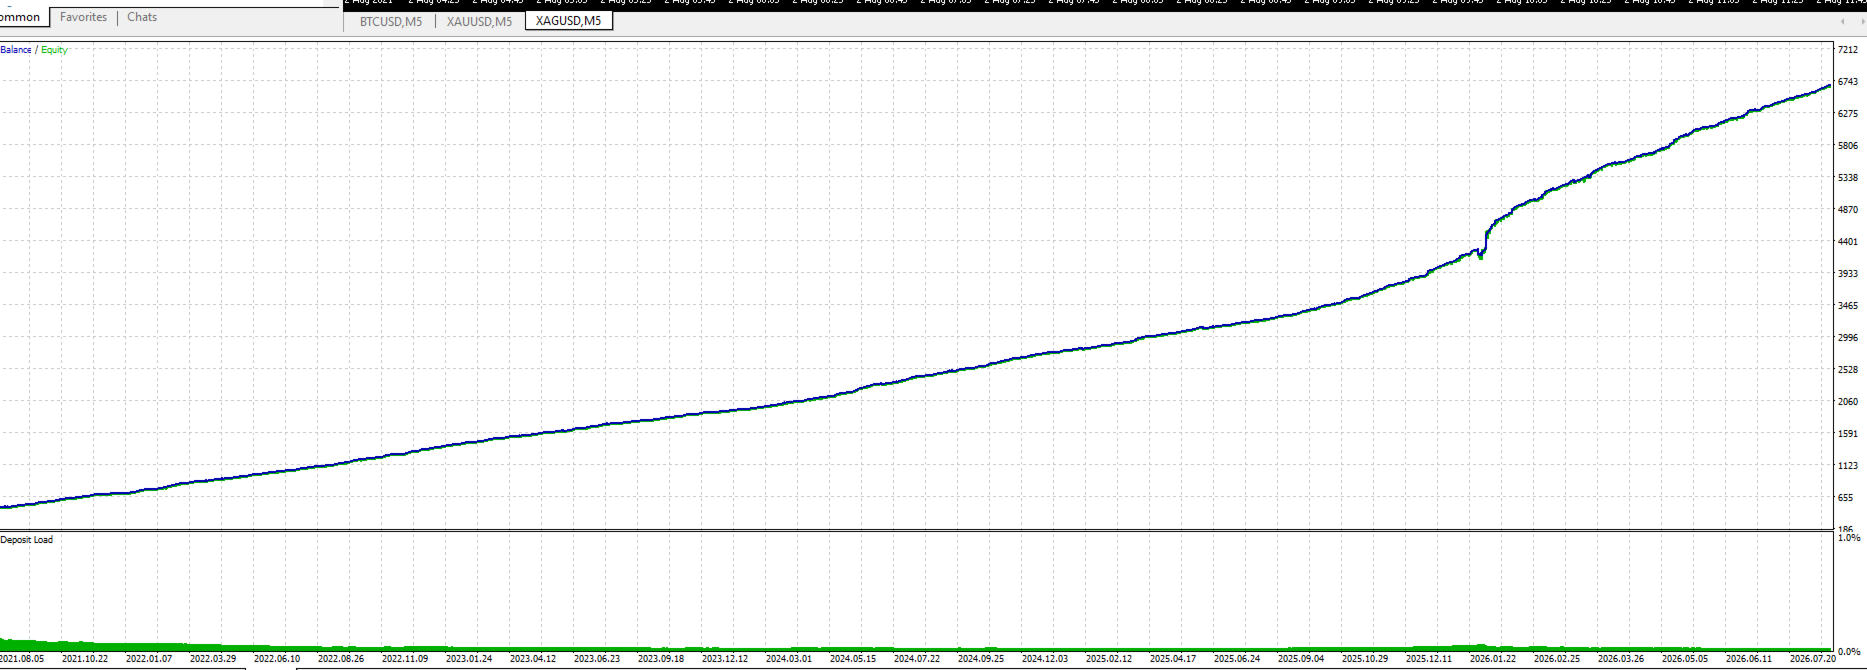Screen dimensions: 1867x670
Task: Click the 1123 axis value
Action: 1848,466
